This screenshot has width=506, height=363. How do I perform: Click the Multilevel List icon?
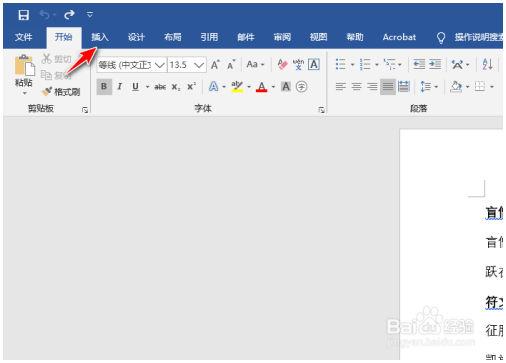pyautogui.click(x=389, y=64)
